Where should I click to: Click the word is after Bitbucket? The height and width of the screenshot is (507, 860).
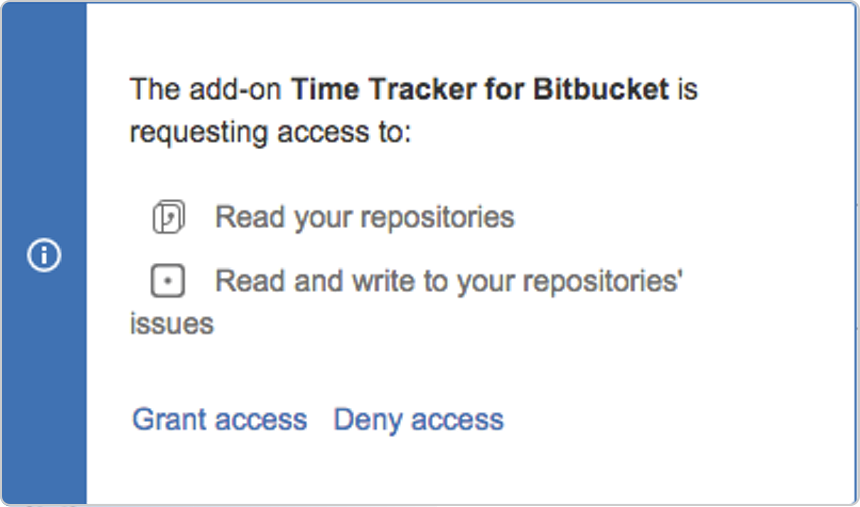(x=688, y=89)
